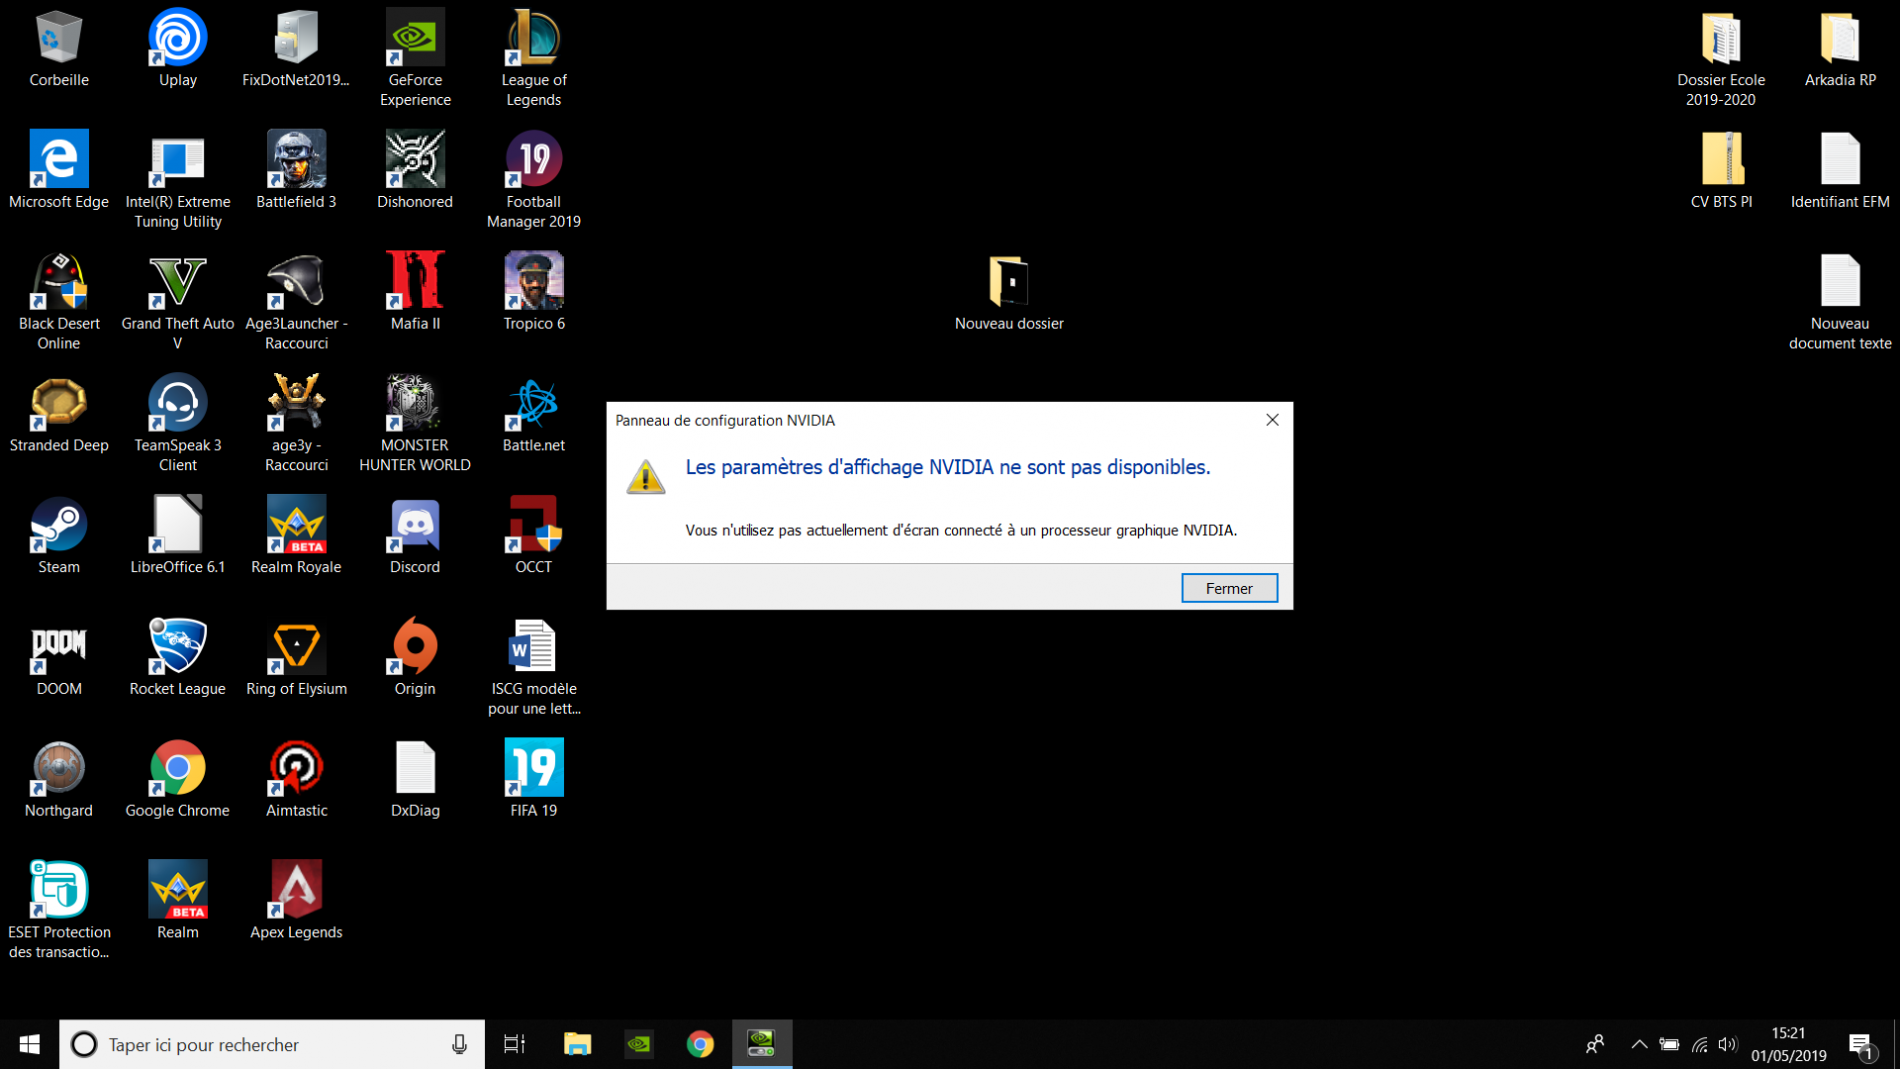Open File Explorer from the taskbar
This screenshot has height=1069, width=1900.
click(577, 1044)
